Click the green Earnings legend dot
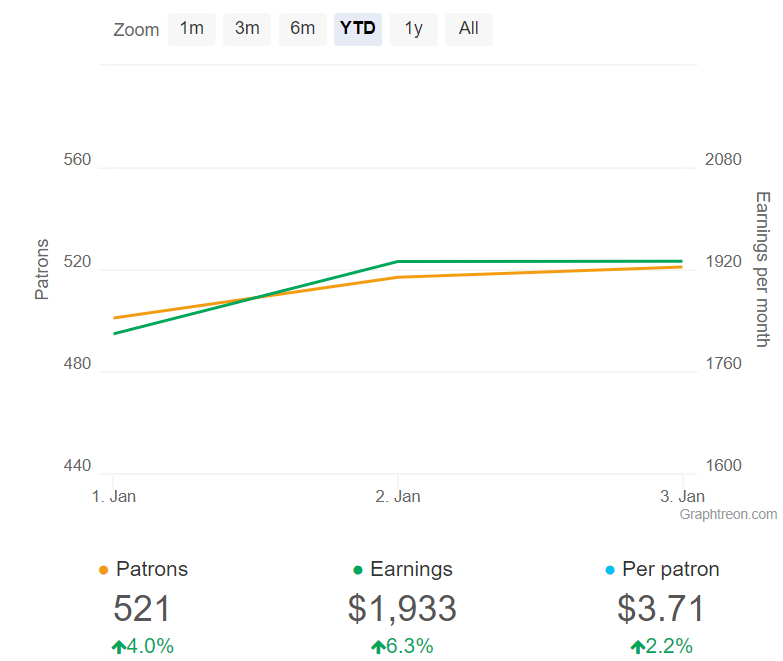The image size is (783, 661). (x=358, y=570)
